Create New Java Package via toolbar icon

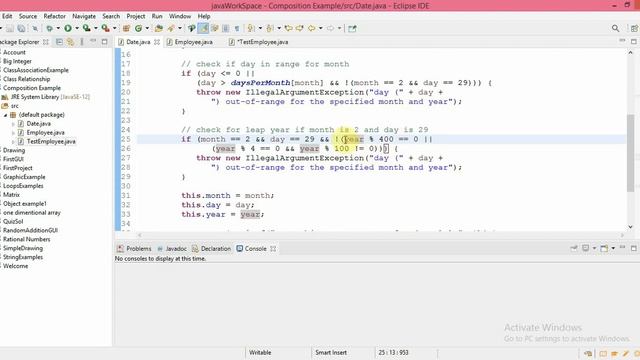point(126,28)
